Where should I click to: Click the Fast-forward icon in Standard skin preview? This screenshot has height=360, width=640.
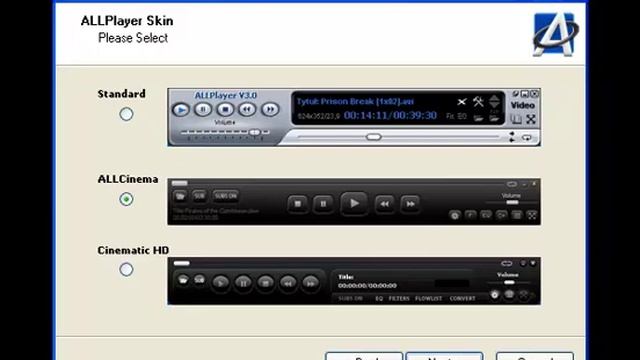[270, 109]
